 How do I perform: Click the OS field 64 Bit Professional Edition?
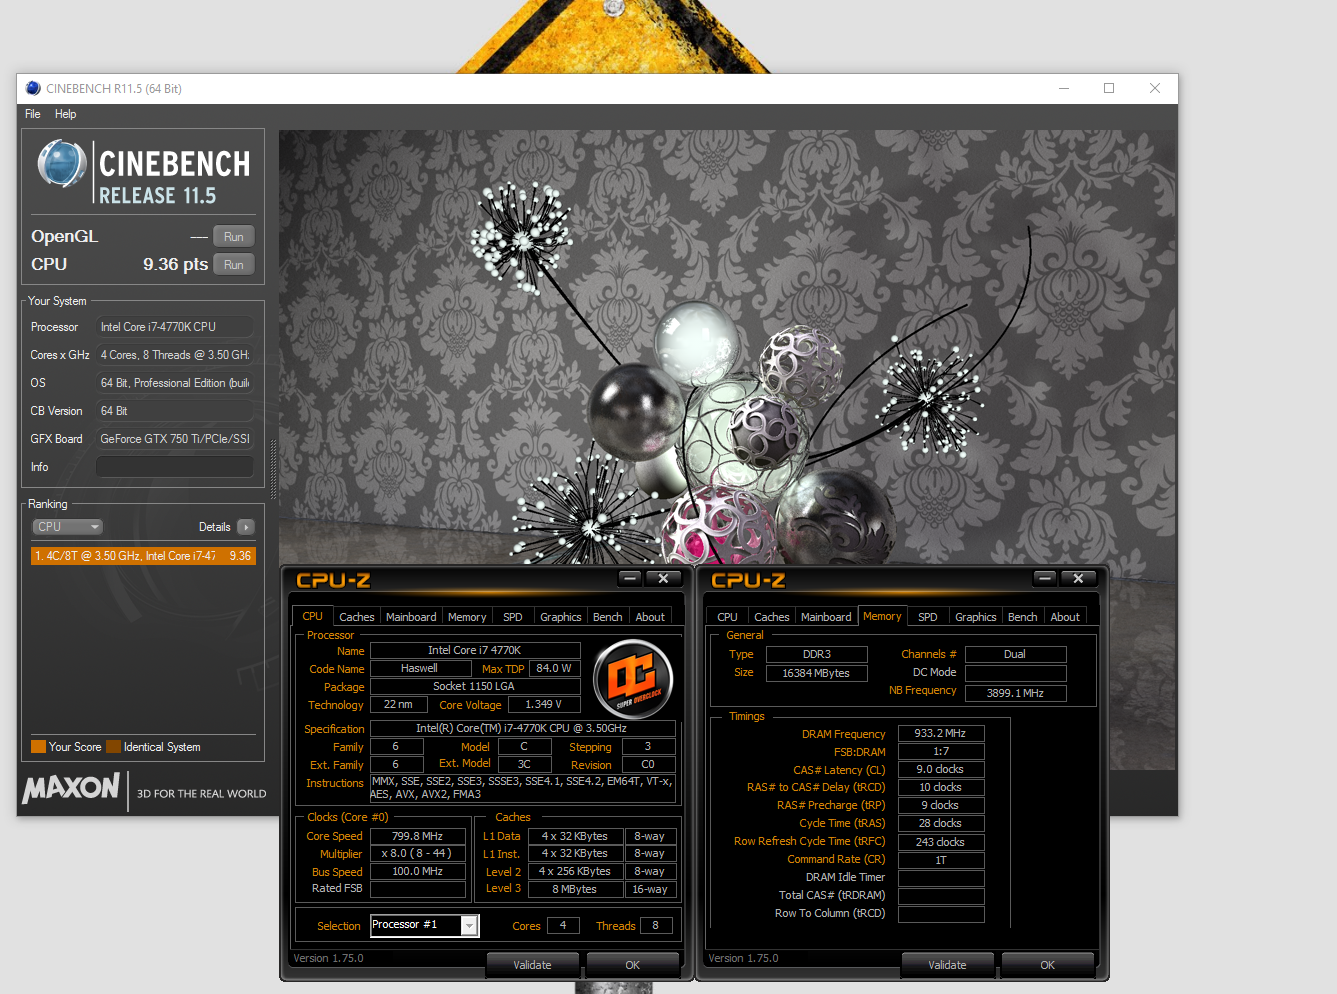coord(175,383)
